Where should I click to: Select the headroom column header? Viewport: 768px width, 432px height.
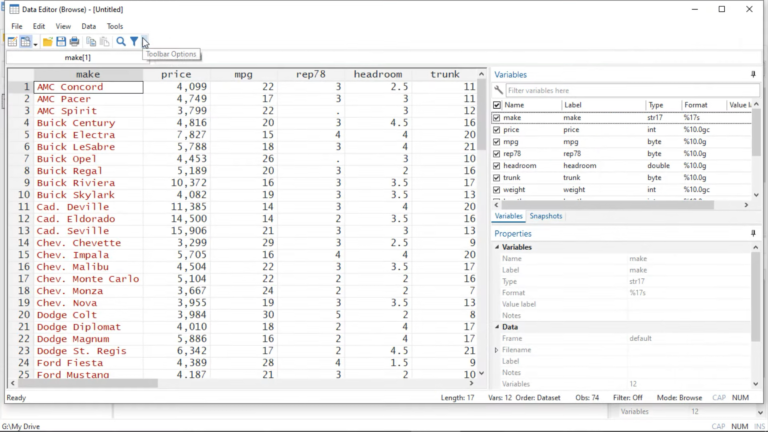point(378,74)
